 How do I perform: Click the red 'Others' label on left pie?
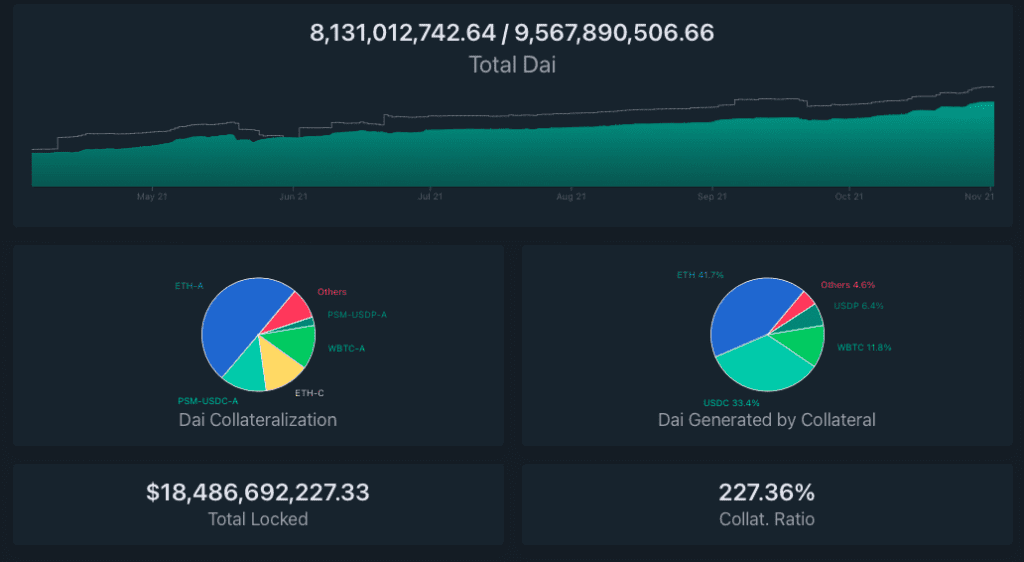click(x=332, y=292)
